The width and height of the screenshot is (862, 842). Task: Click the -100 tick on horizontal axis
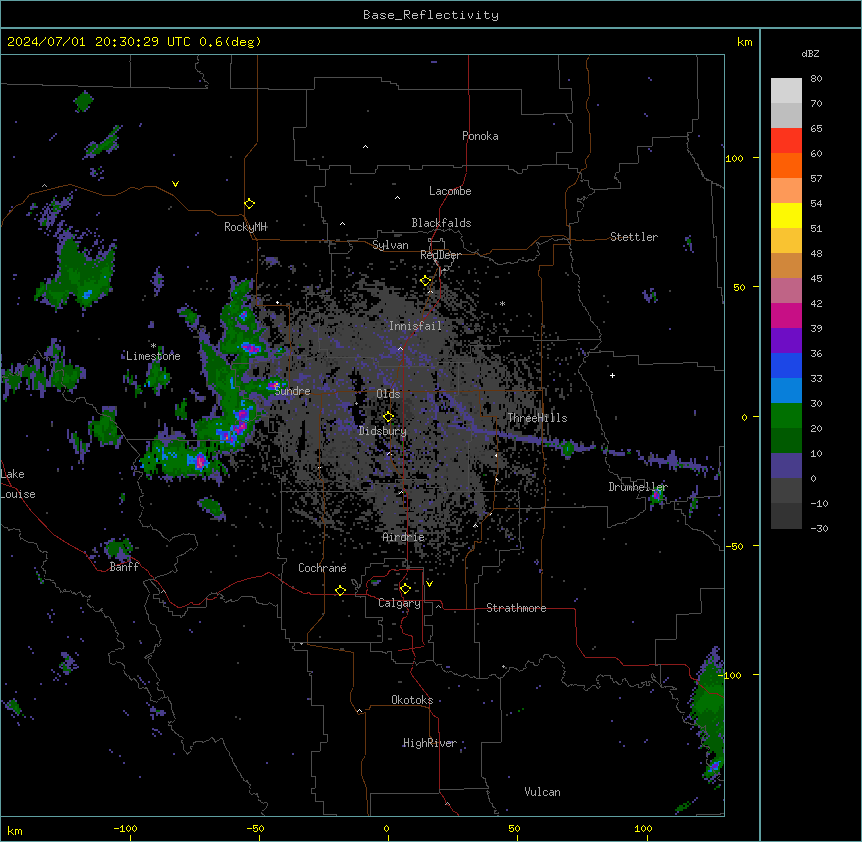click(x=125, y=828)
